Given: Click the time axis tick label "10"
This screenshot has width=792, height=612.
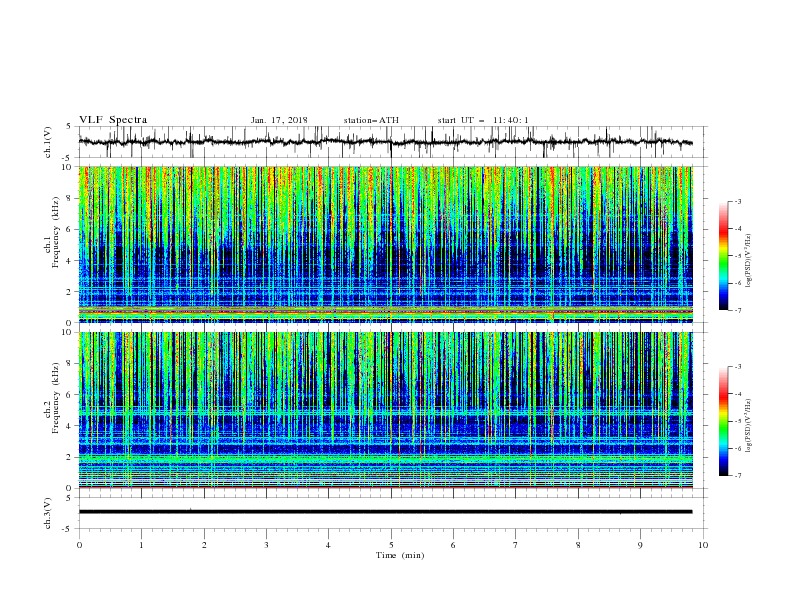Looking at the screenshot, I should point(703,545).
